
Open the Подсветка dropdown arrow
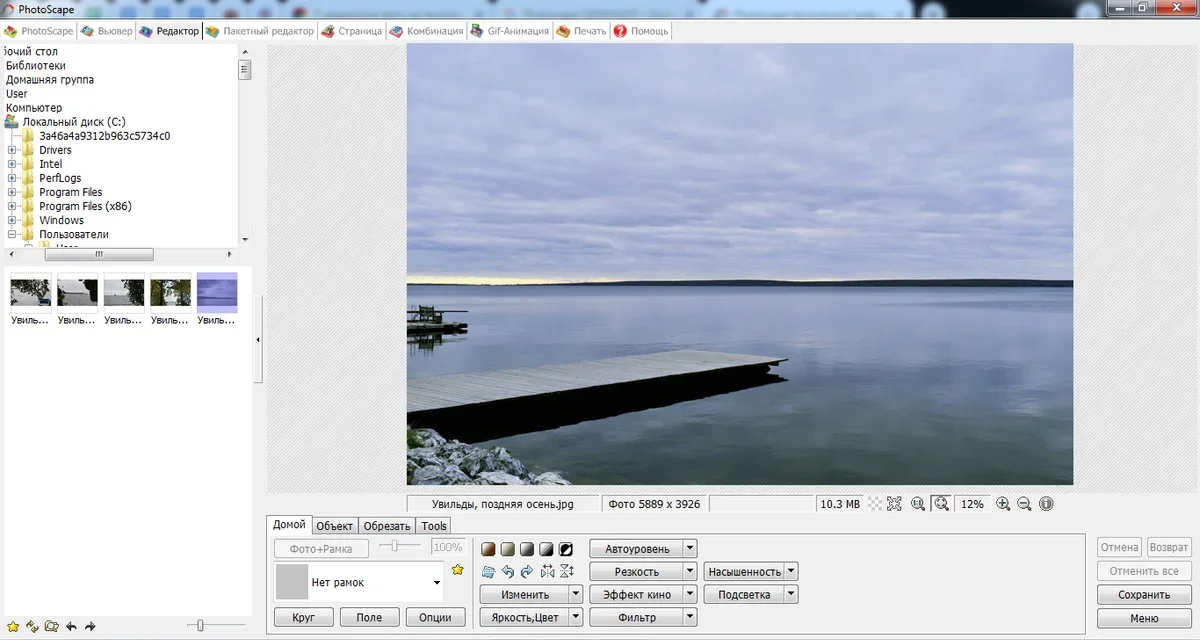click(791, 594)
